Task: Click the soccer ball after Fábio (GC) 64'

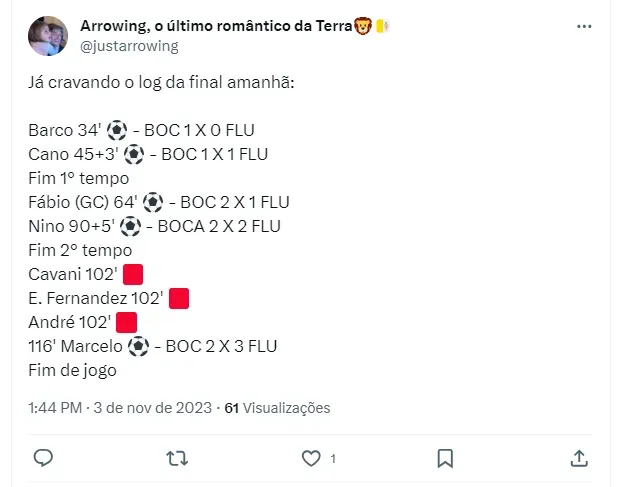Action: click(x=153, y=202)
